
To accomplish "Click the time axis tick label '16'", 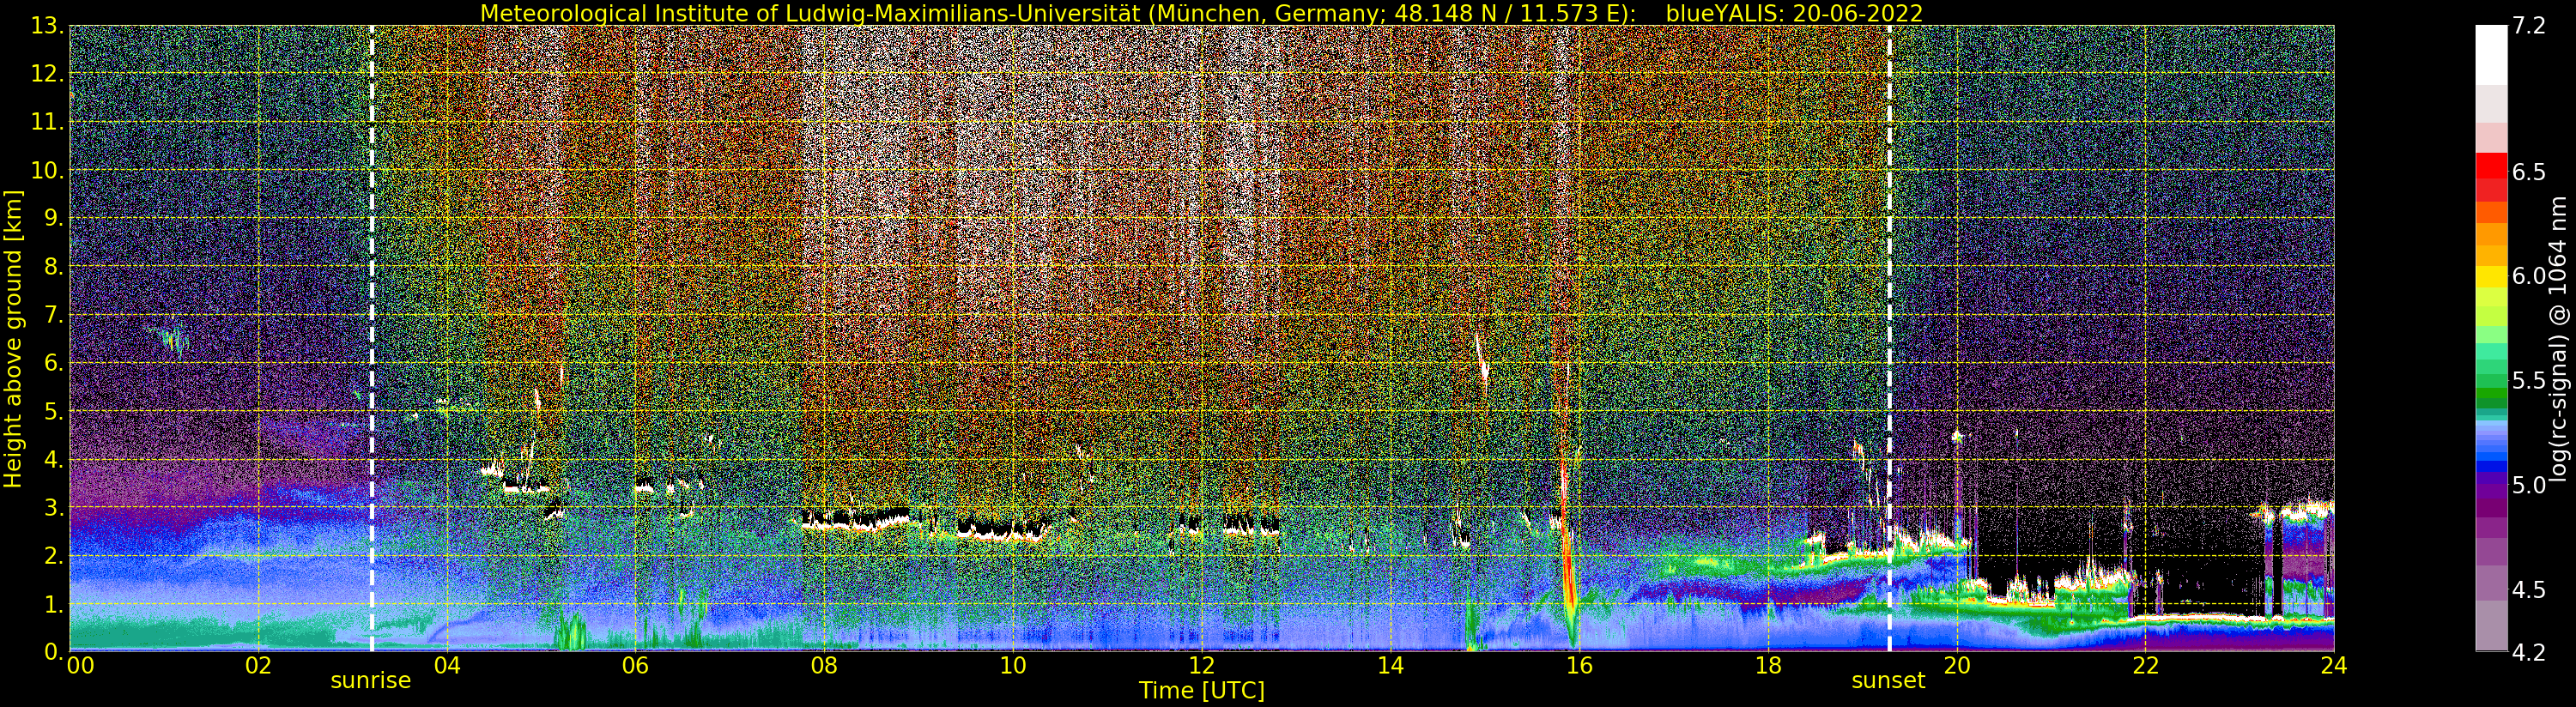I will pos(1579,666).
